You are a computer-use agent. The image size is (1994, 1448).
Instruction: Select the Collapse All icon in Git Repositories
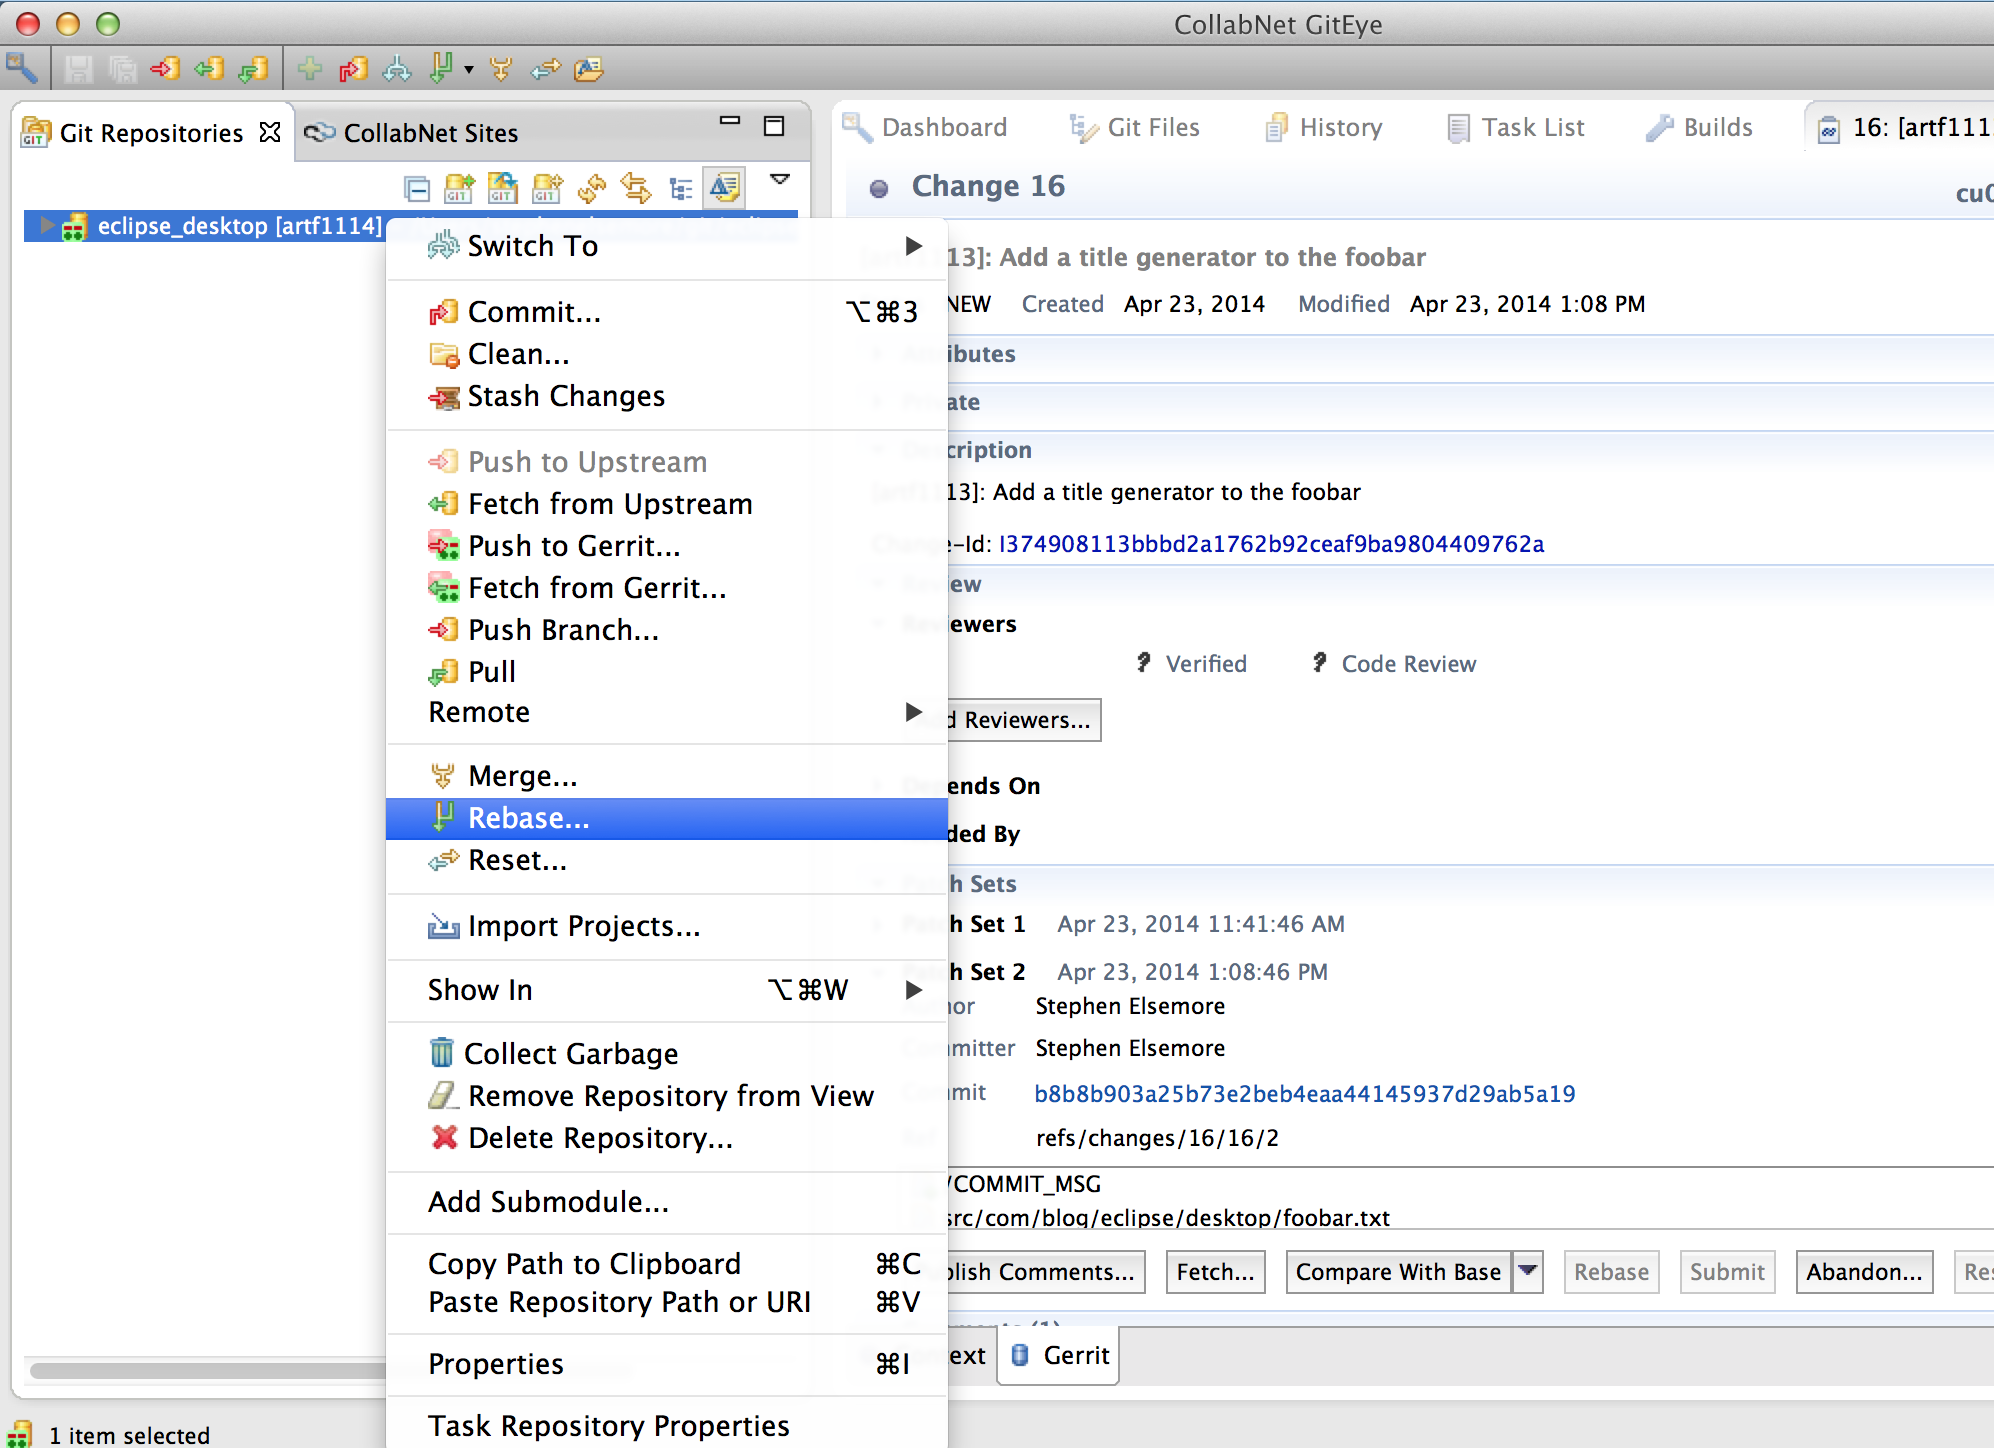[417, 188]
